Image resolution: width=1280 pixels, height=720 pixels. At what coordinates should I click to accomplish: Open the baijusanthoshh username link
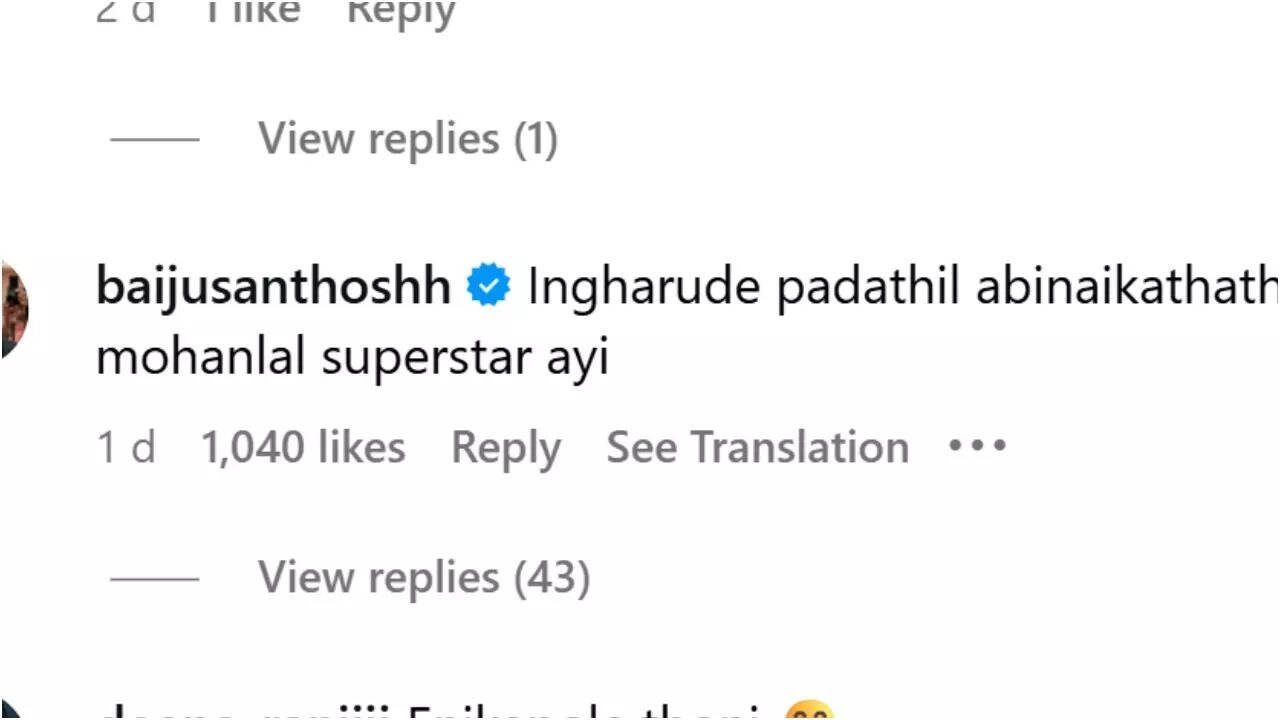[x=274, y=288]
